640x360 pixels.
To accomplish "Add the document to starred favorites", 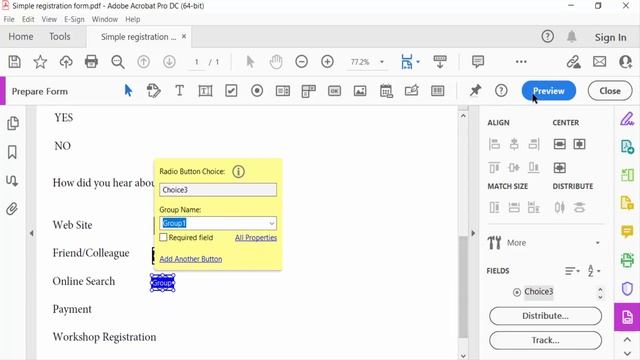I will (40, 62).
